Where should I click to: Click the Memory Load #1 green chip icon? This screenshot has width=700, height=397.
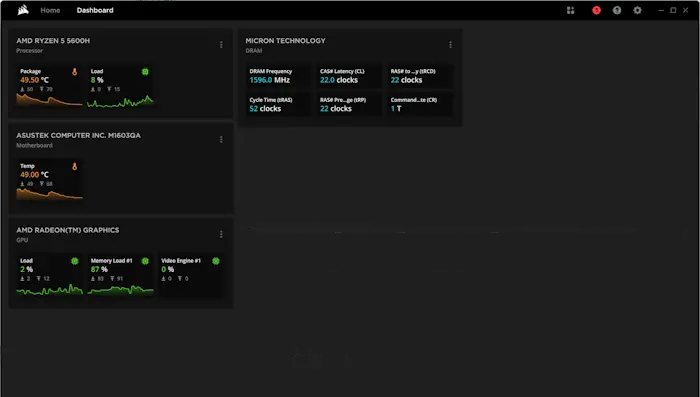tap(145, 261)
